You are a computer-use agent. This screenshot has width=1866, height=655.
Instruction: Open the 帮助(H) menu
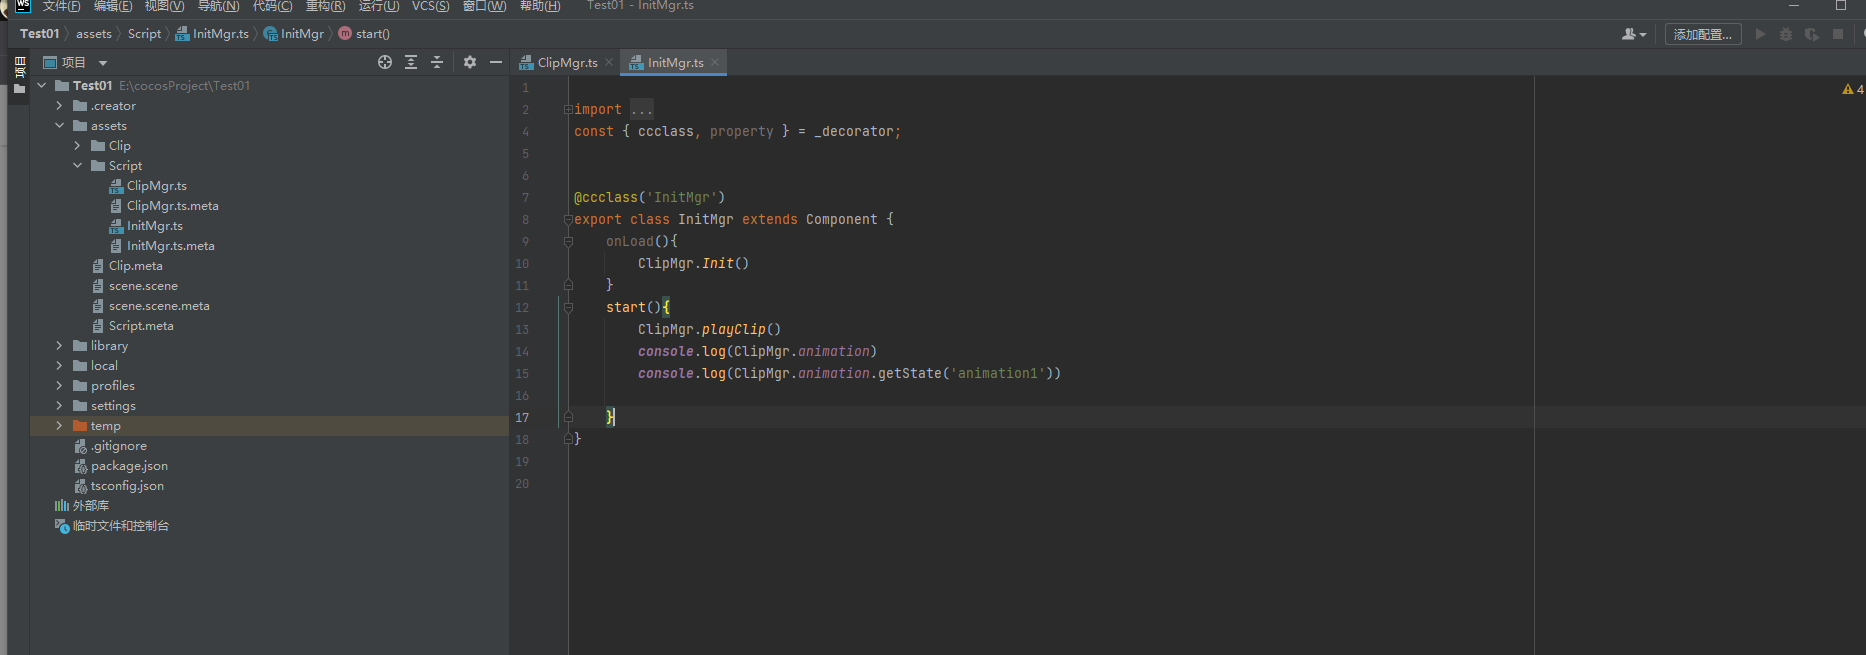[x=540, y=6]
